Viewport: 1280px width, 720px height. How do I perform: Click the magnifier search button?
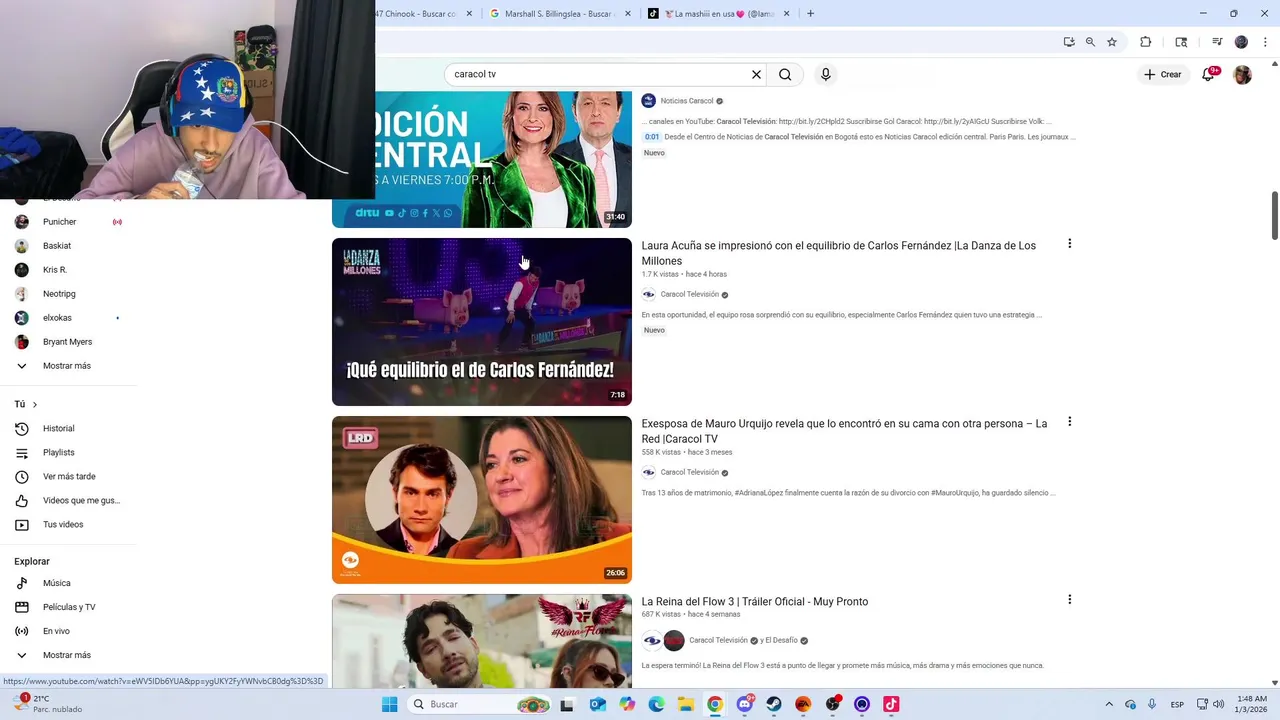(785, 74)
